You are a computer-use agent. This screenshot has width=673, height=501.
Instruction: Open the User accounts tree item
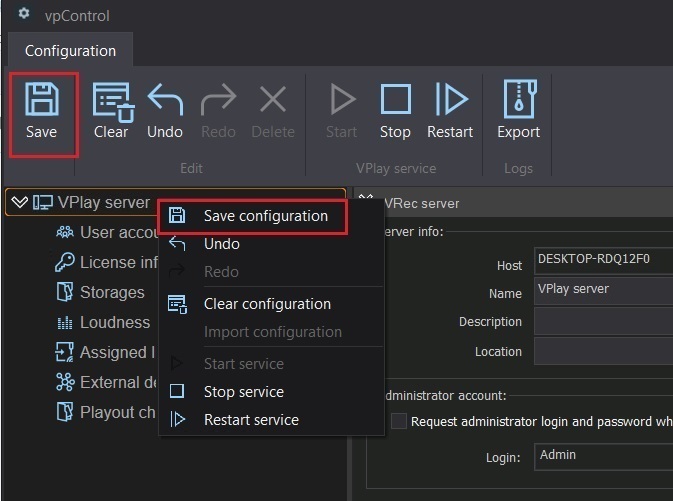(x=119, y=232)
